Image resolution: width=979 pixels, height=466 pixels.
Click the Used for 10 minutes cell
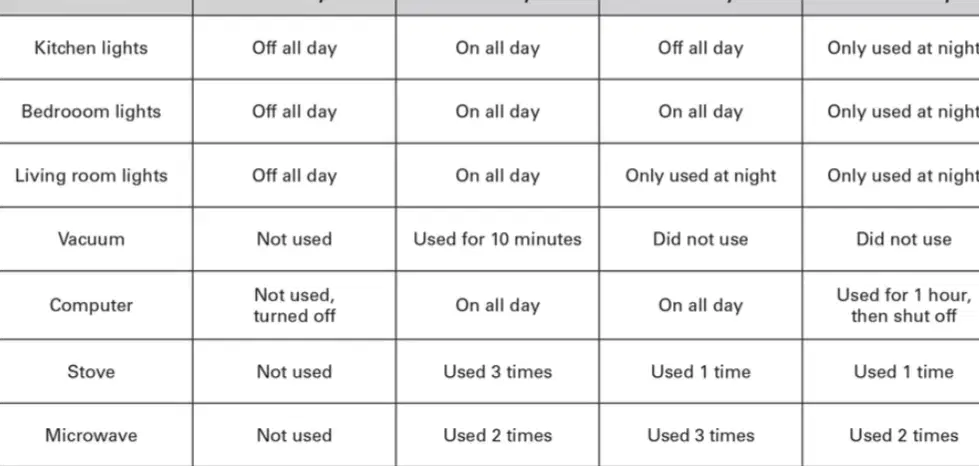pyautogui.click(x=497, y=239)
